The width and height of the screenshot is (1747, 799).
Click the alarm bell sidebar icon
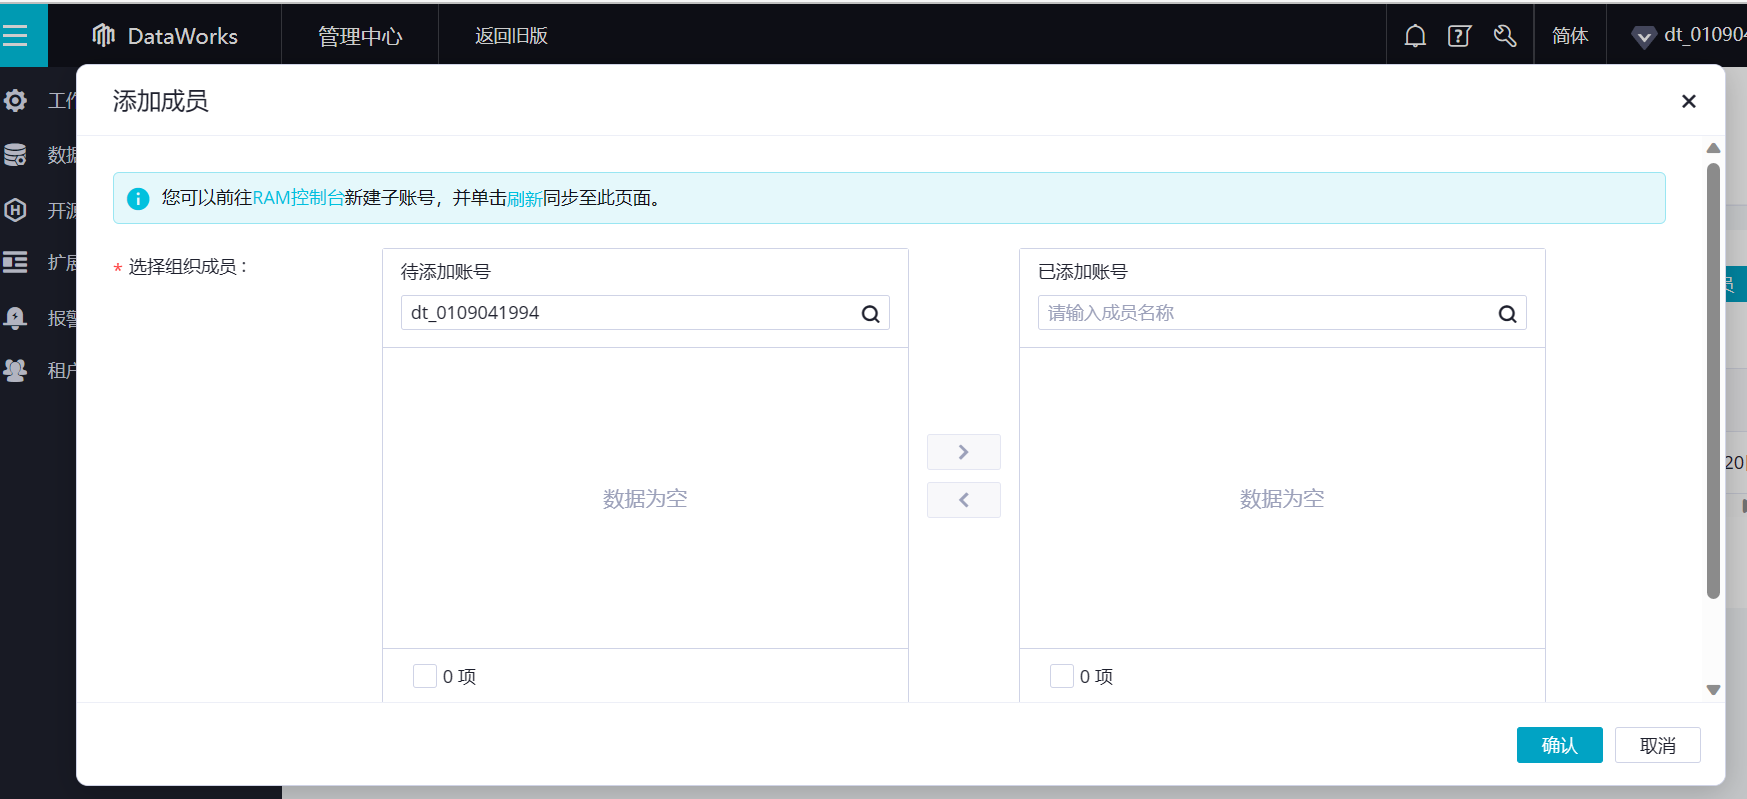[15, 318]
